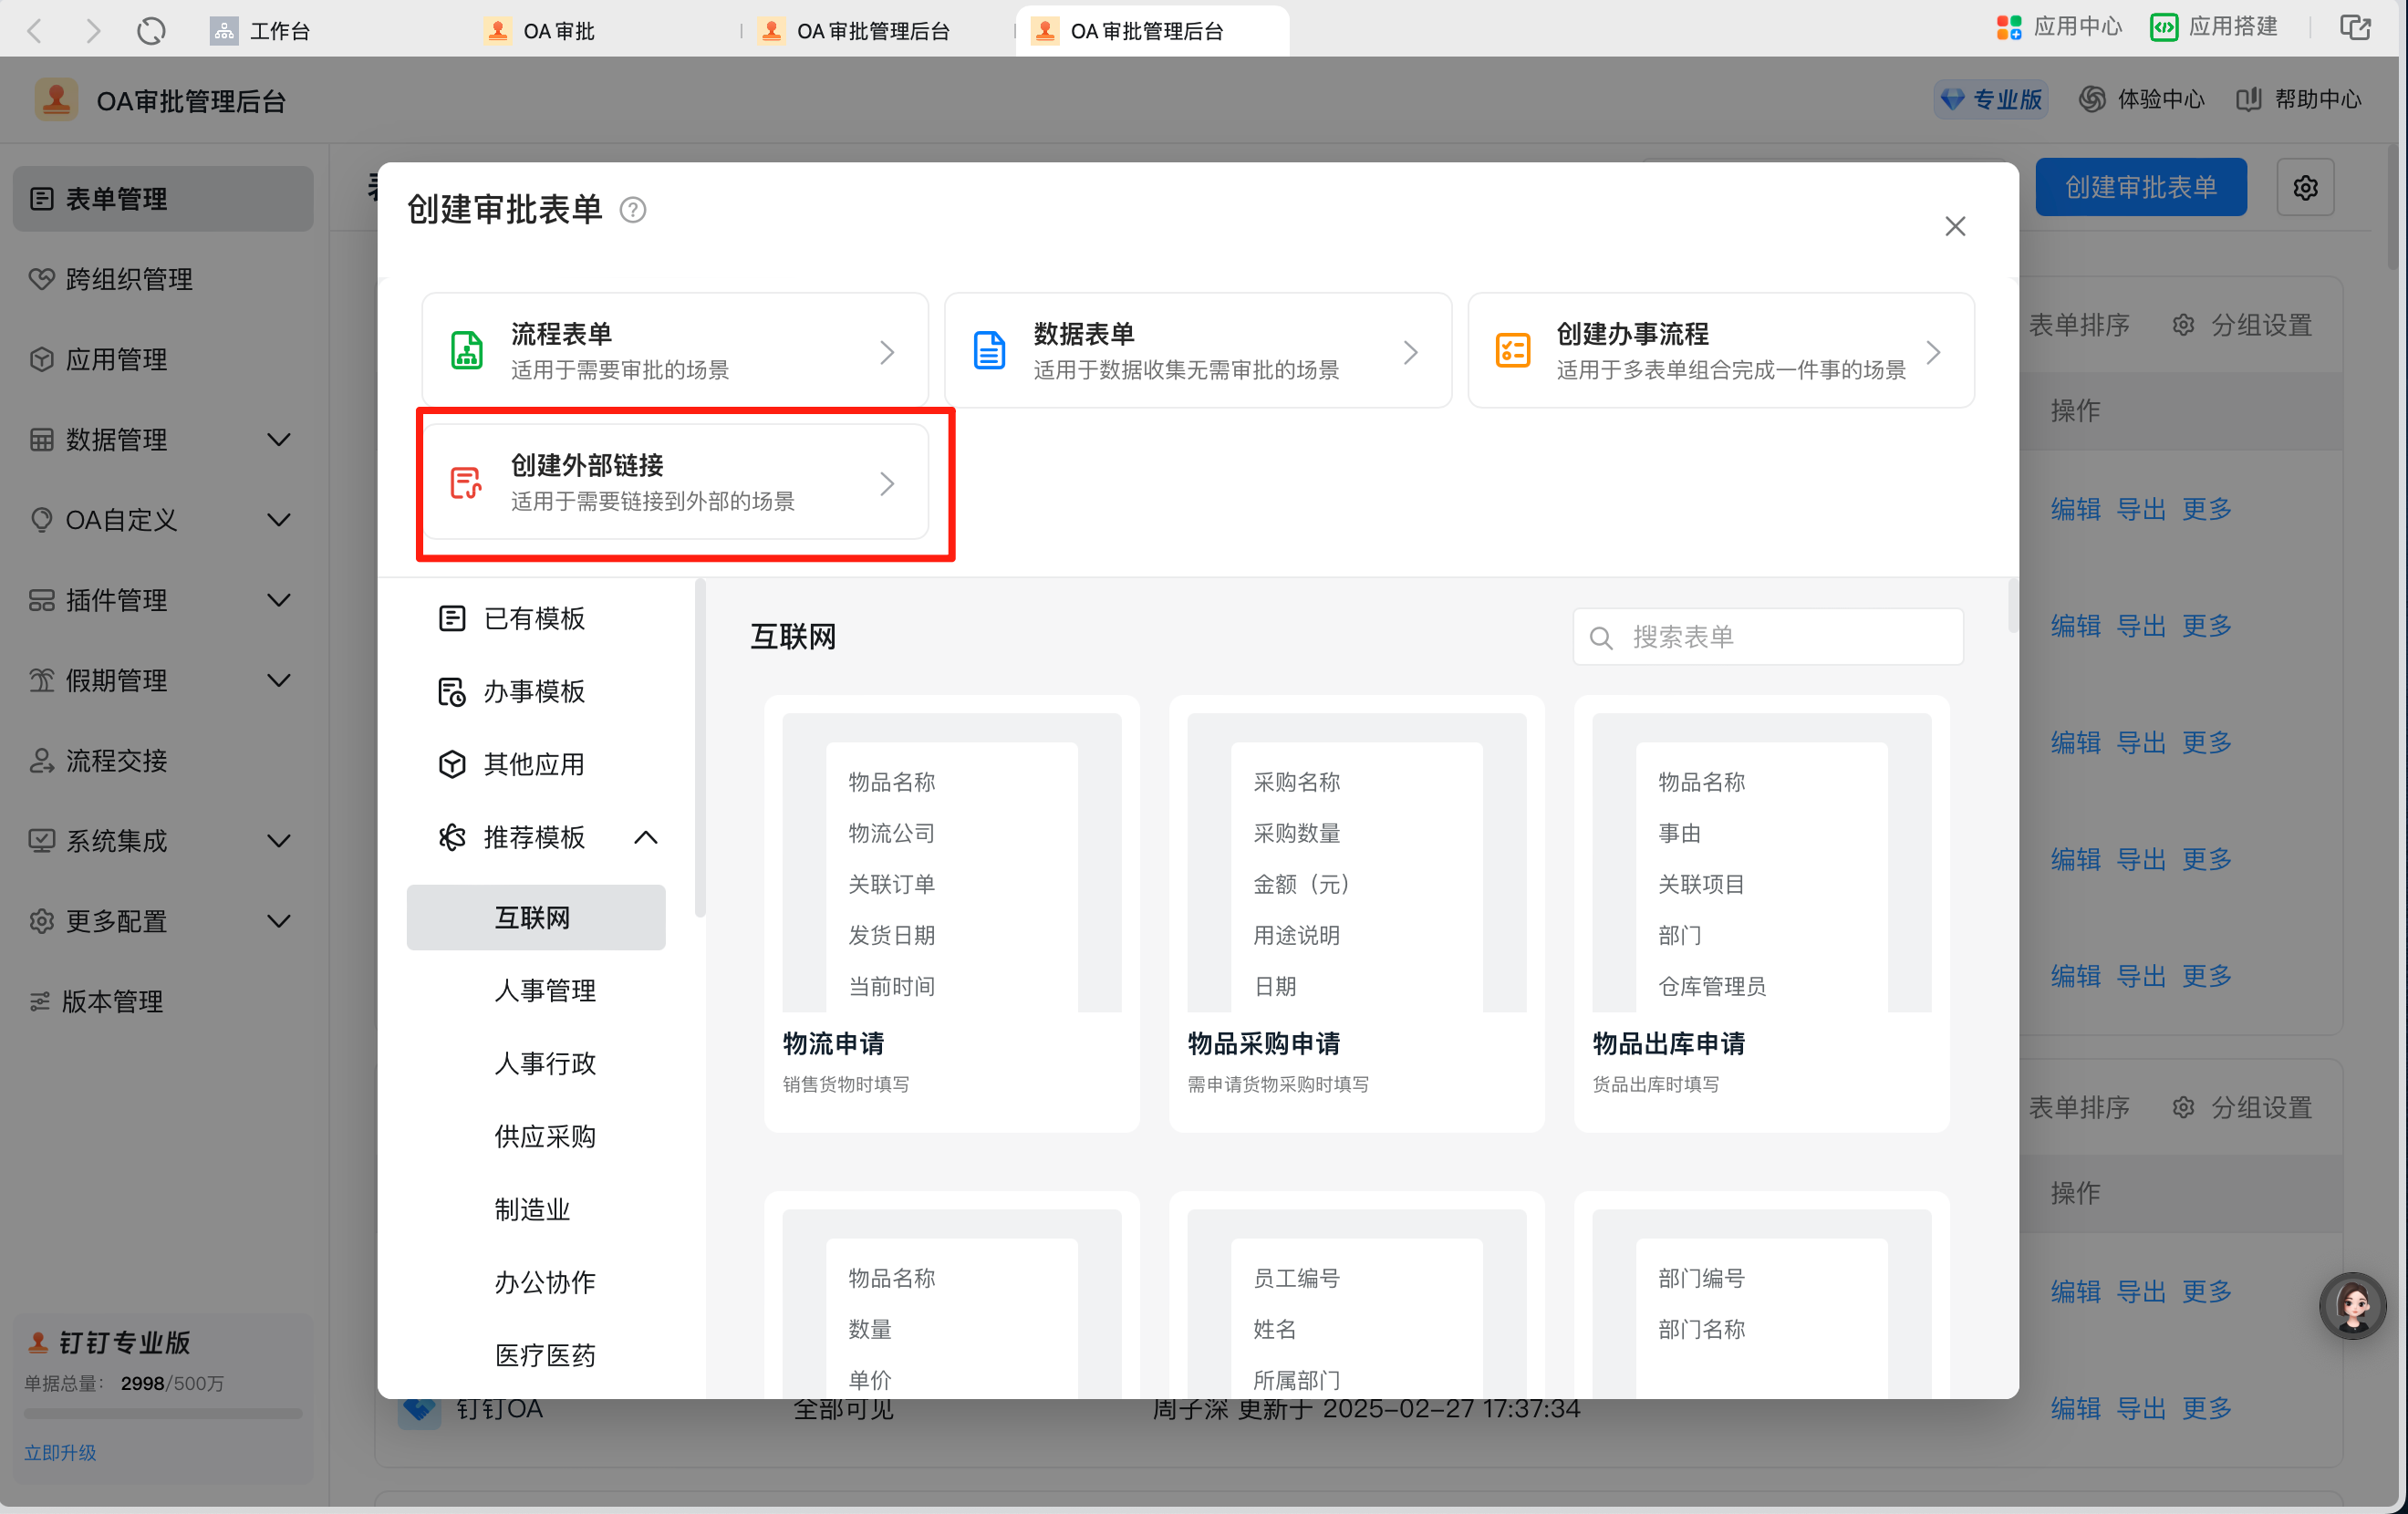Click 编辑 in the 钉钉OA row
The height and width of the screenshot is (1514, 2408).
[2075, 1408]
